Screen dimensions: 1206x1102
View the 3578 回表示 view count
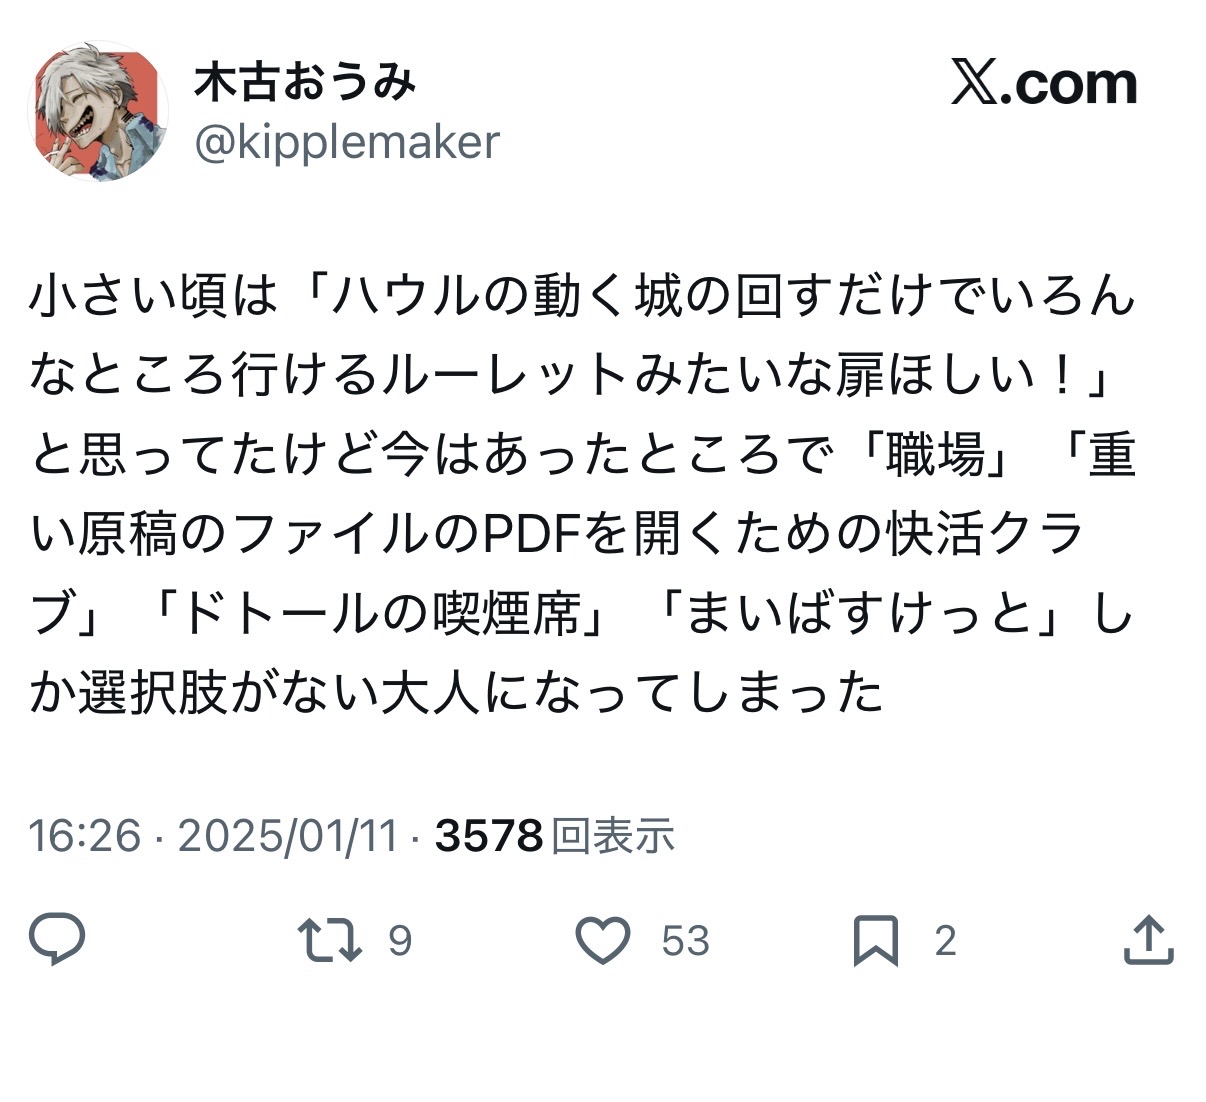555,835
